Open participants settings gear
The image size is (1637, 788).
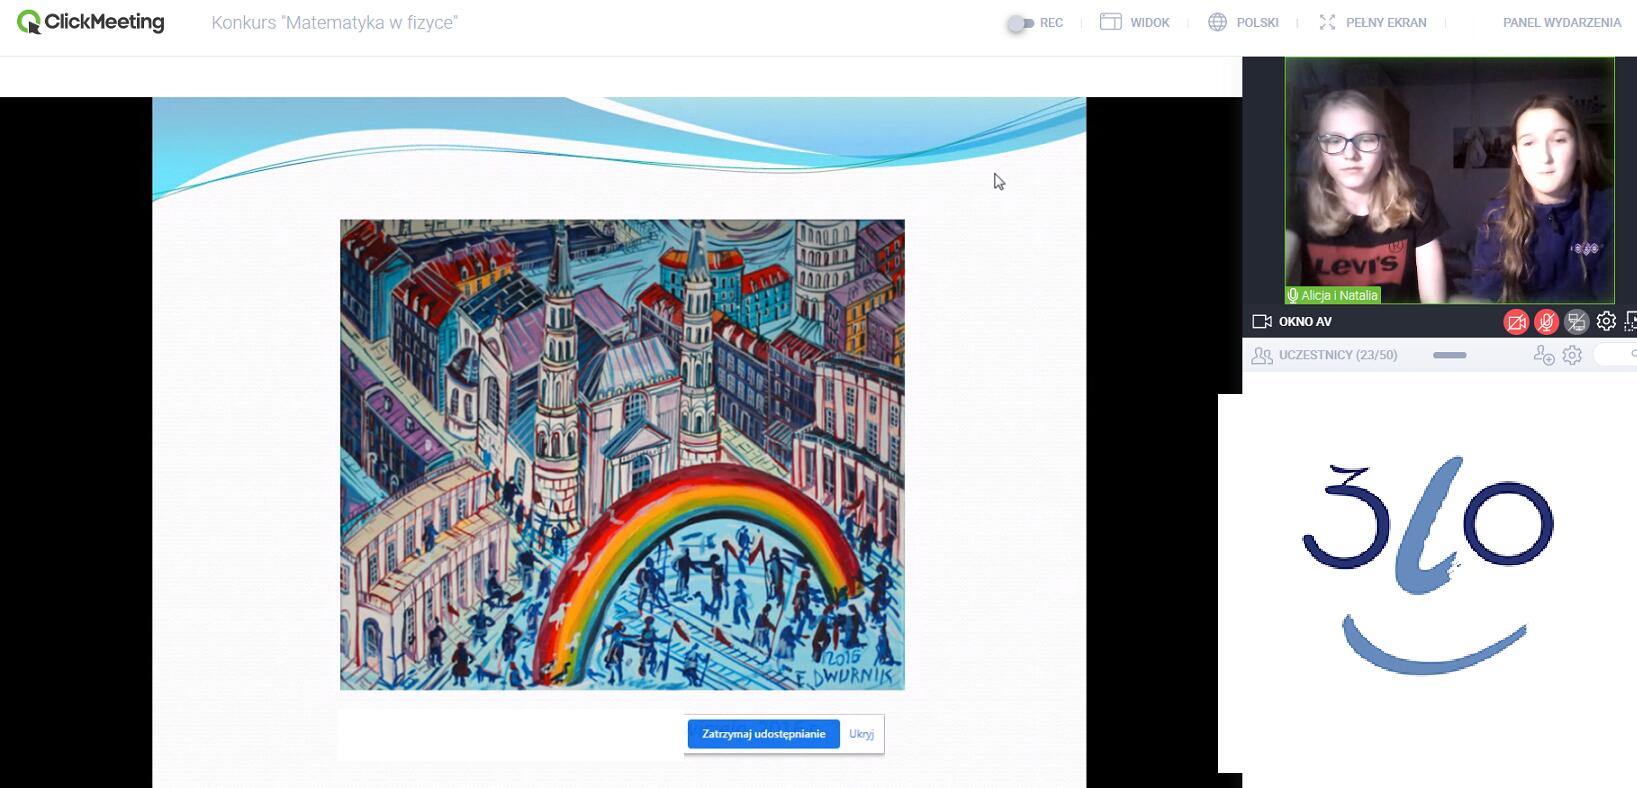[x=1572, y=355]
